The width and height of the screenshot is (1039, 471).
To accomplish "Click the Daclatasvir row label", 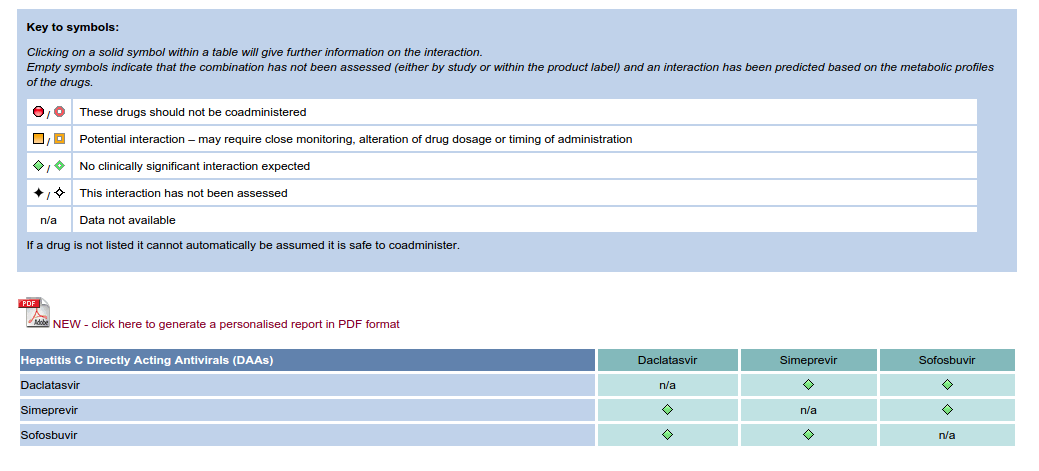I will click(50, 385).
